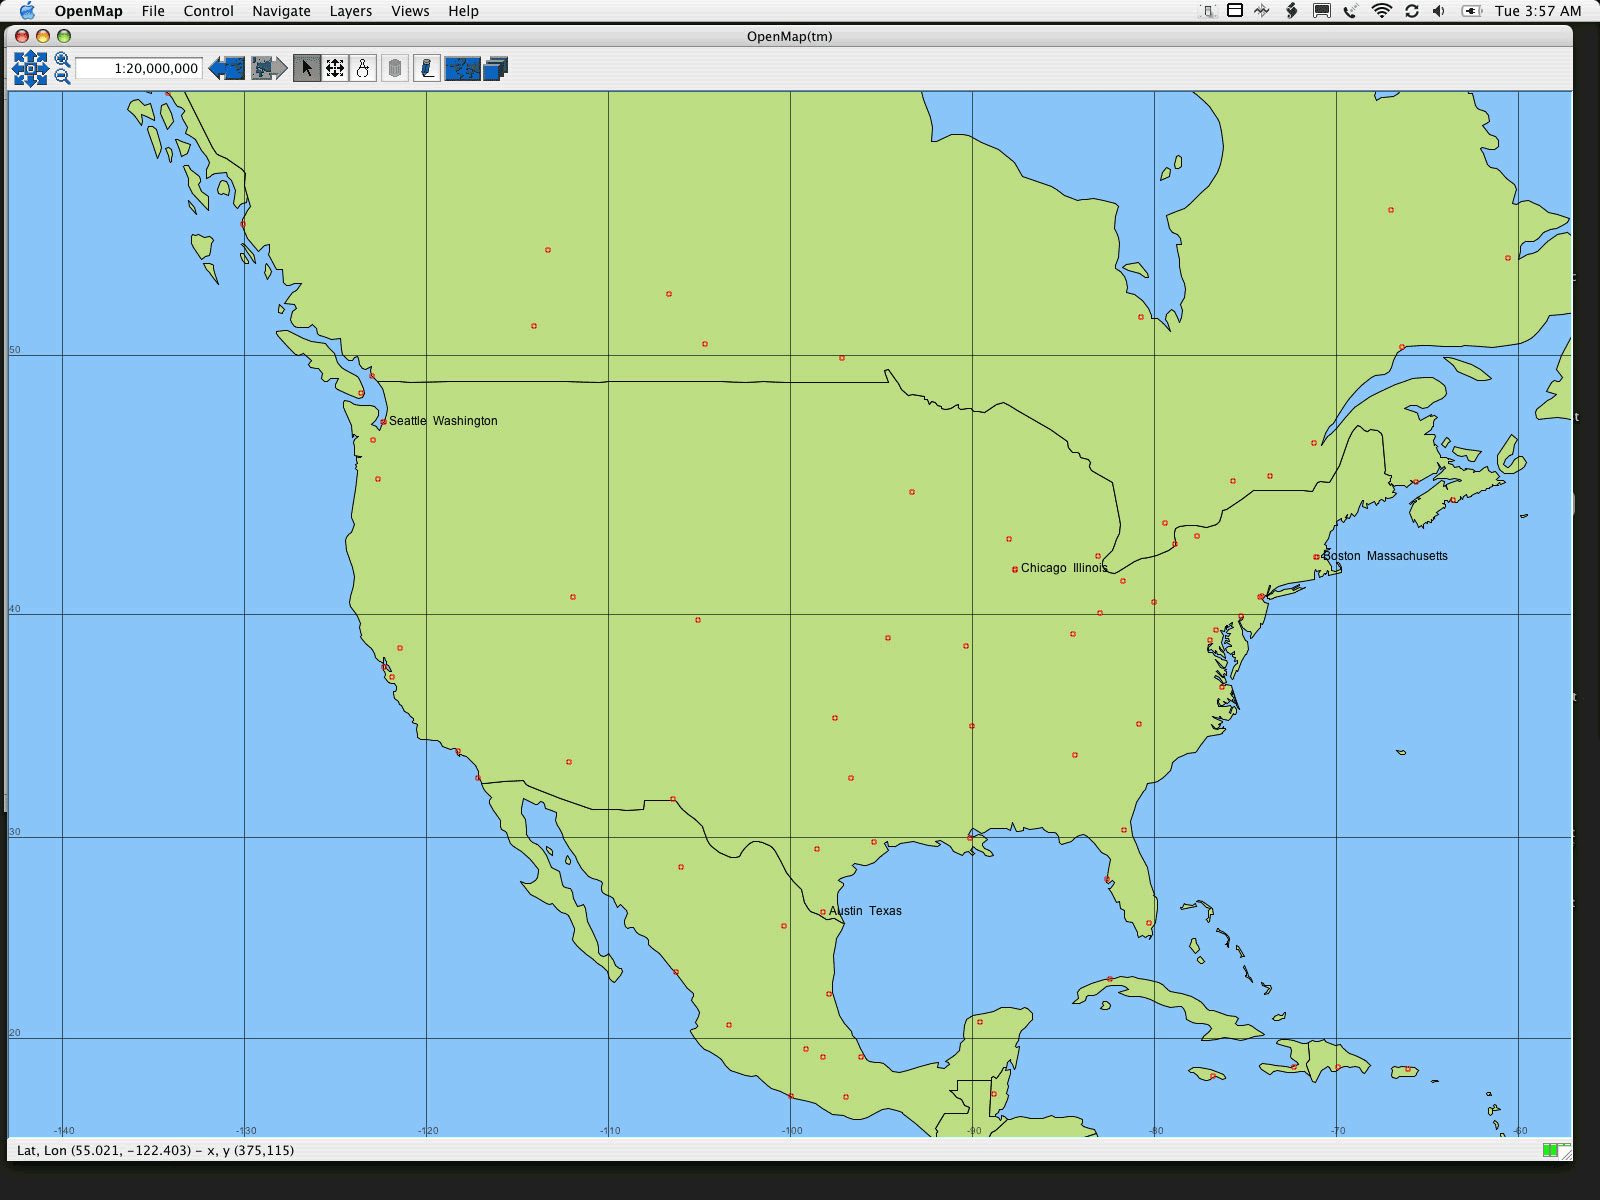
Task: Click the latitude 20 grid label
Action: click(14, 1033)
